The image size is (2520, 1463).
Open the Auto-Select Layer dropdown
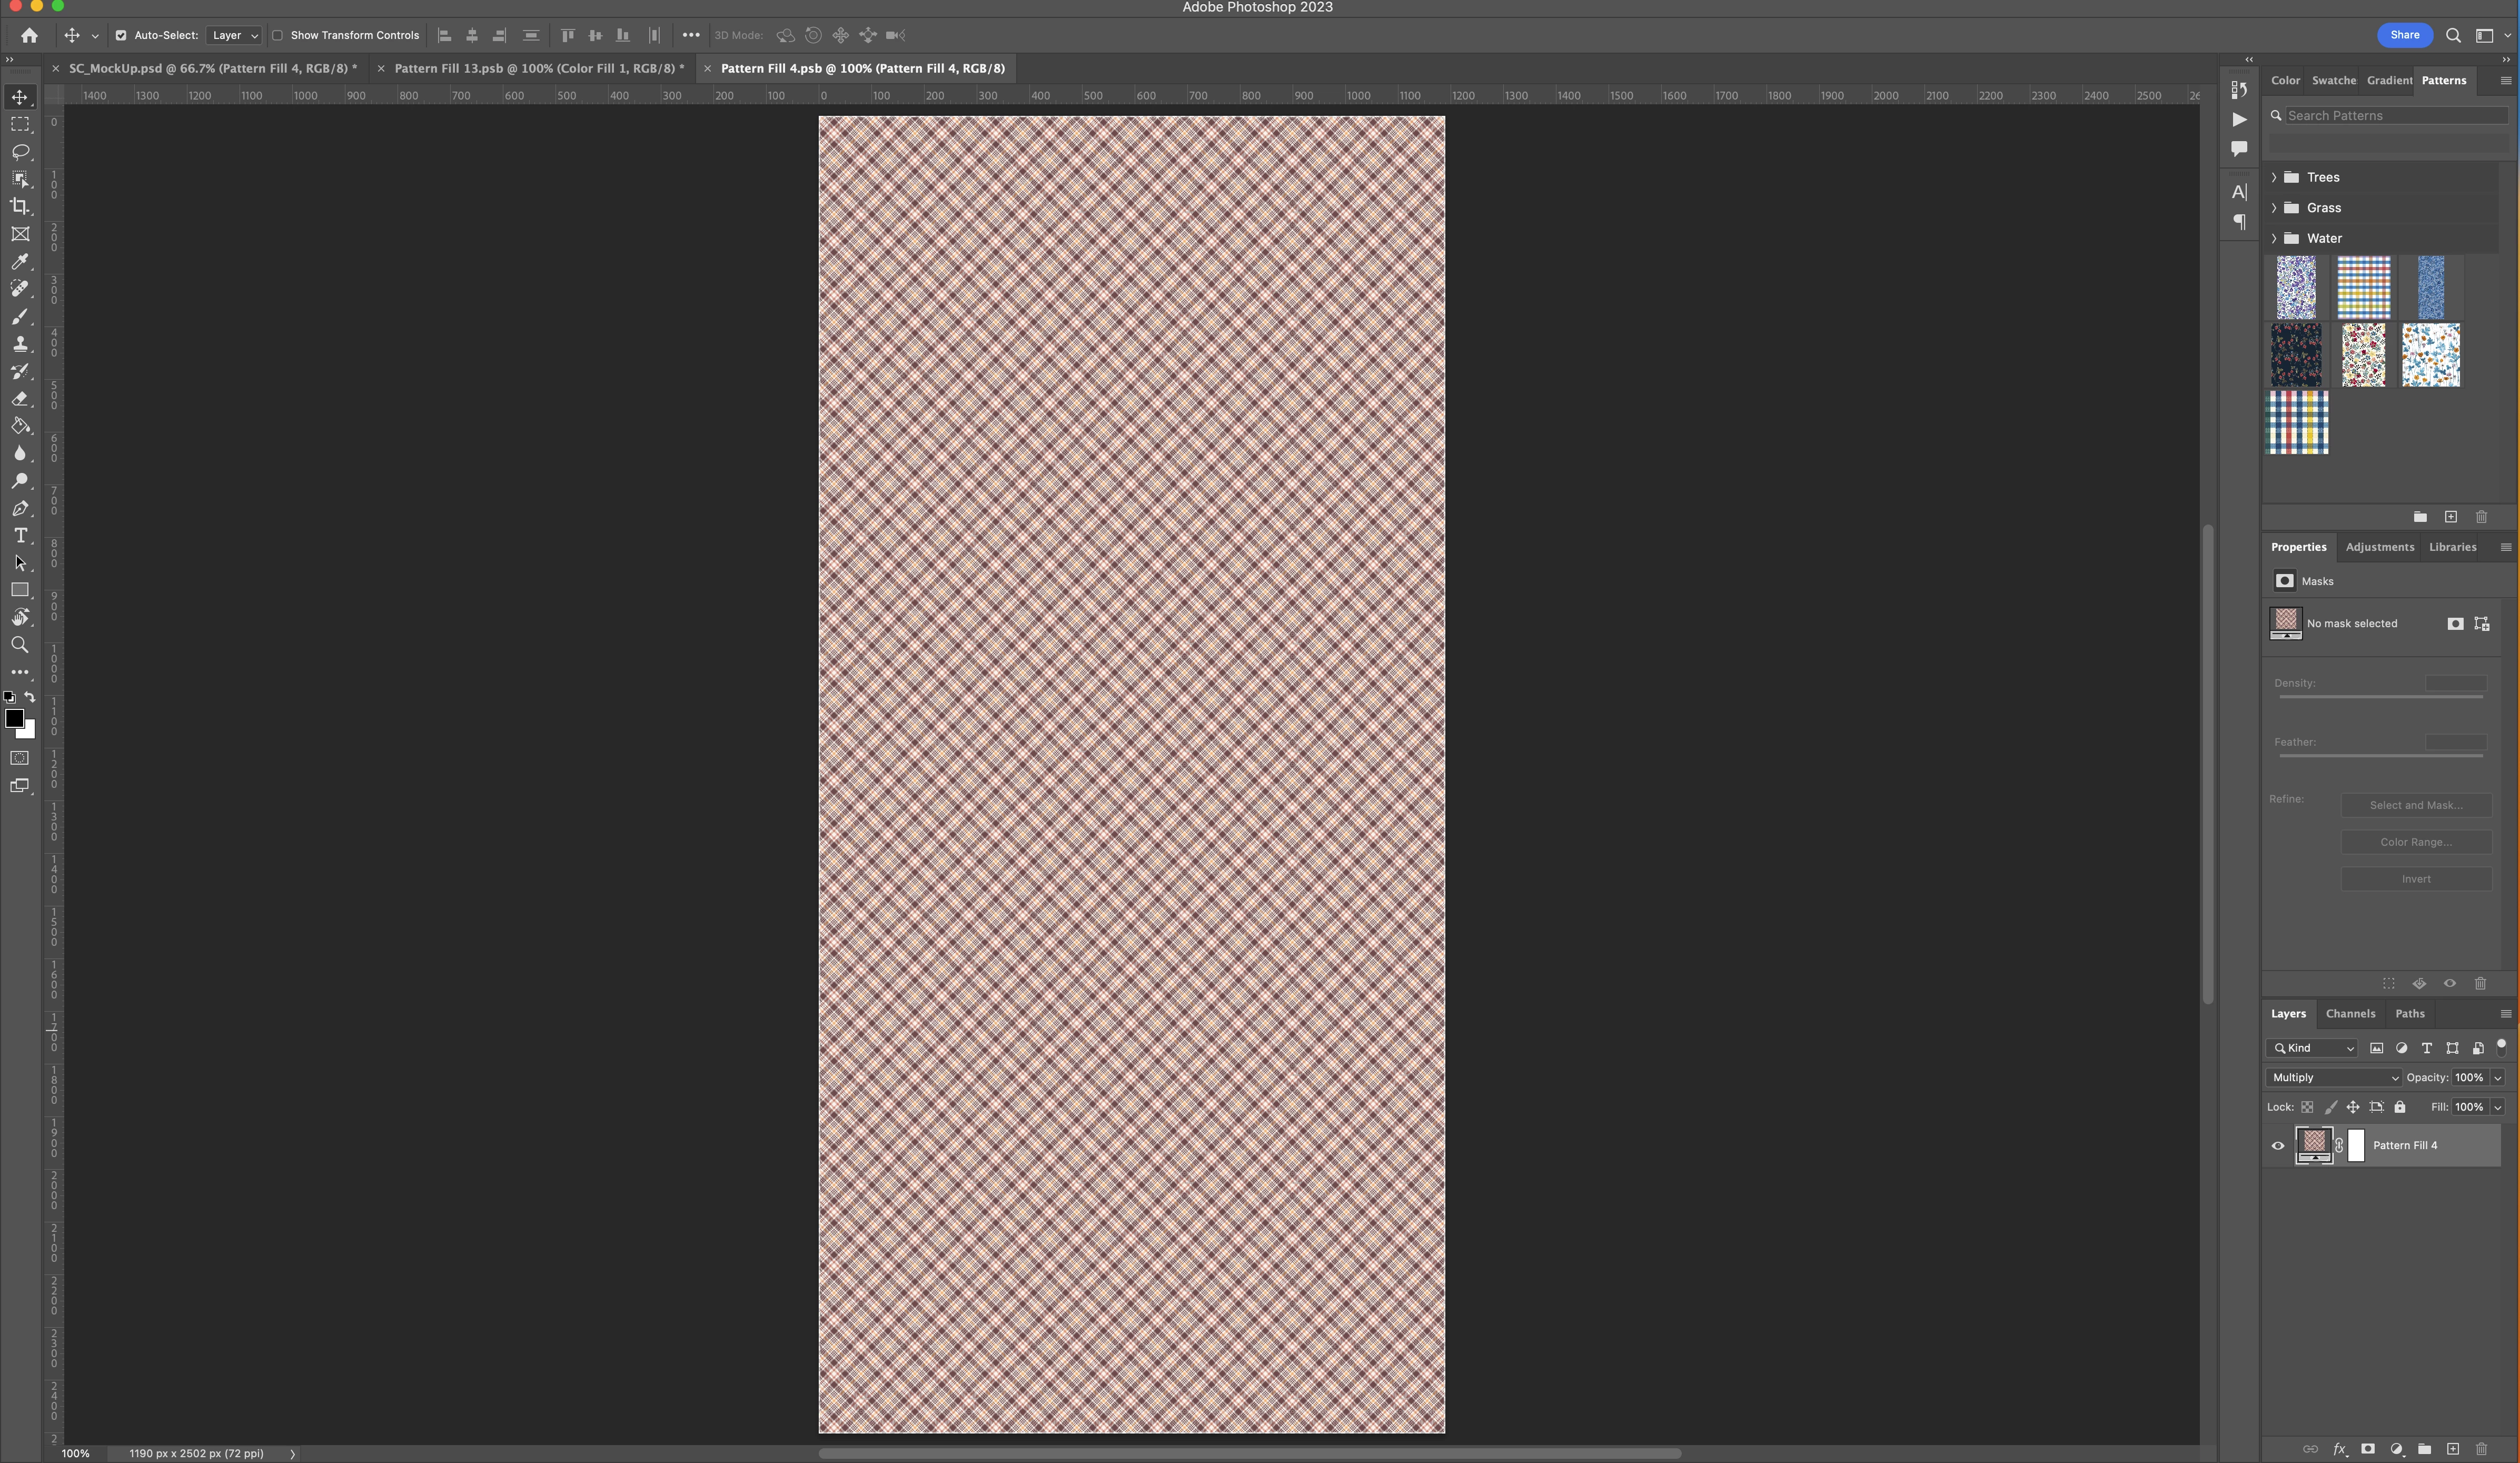pos(234,35)
